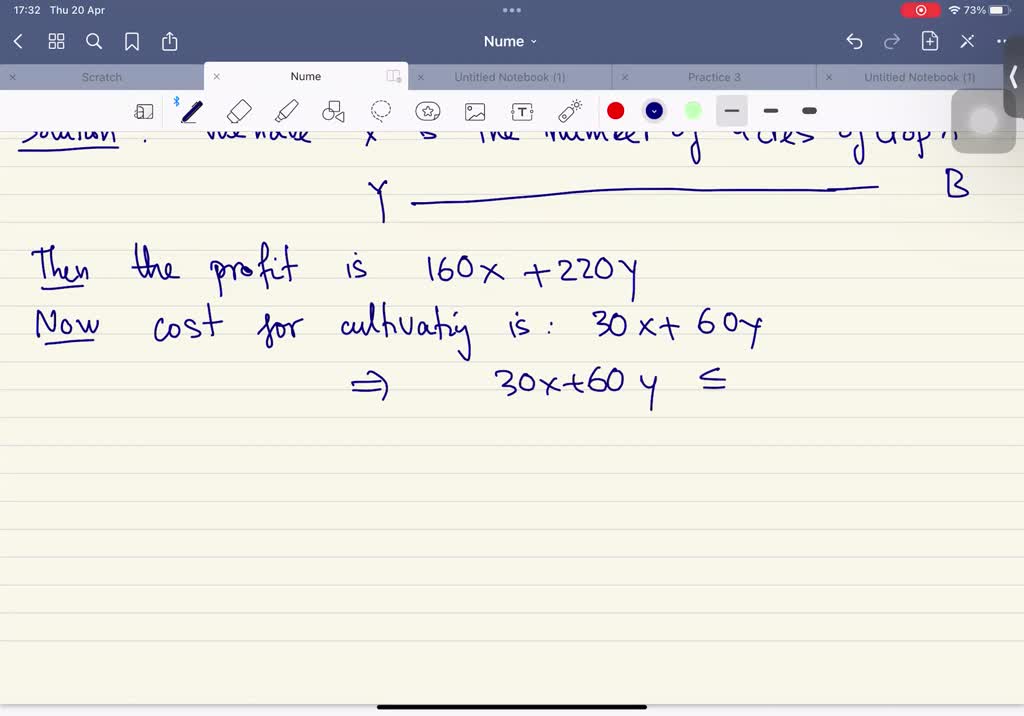Open the Stickers tool
The height and width of the screenshot is (716, 1024).
coord(427,110)
